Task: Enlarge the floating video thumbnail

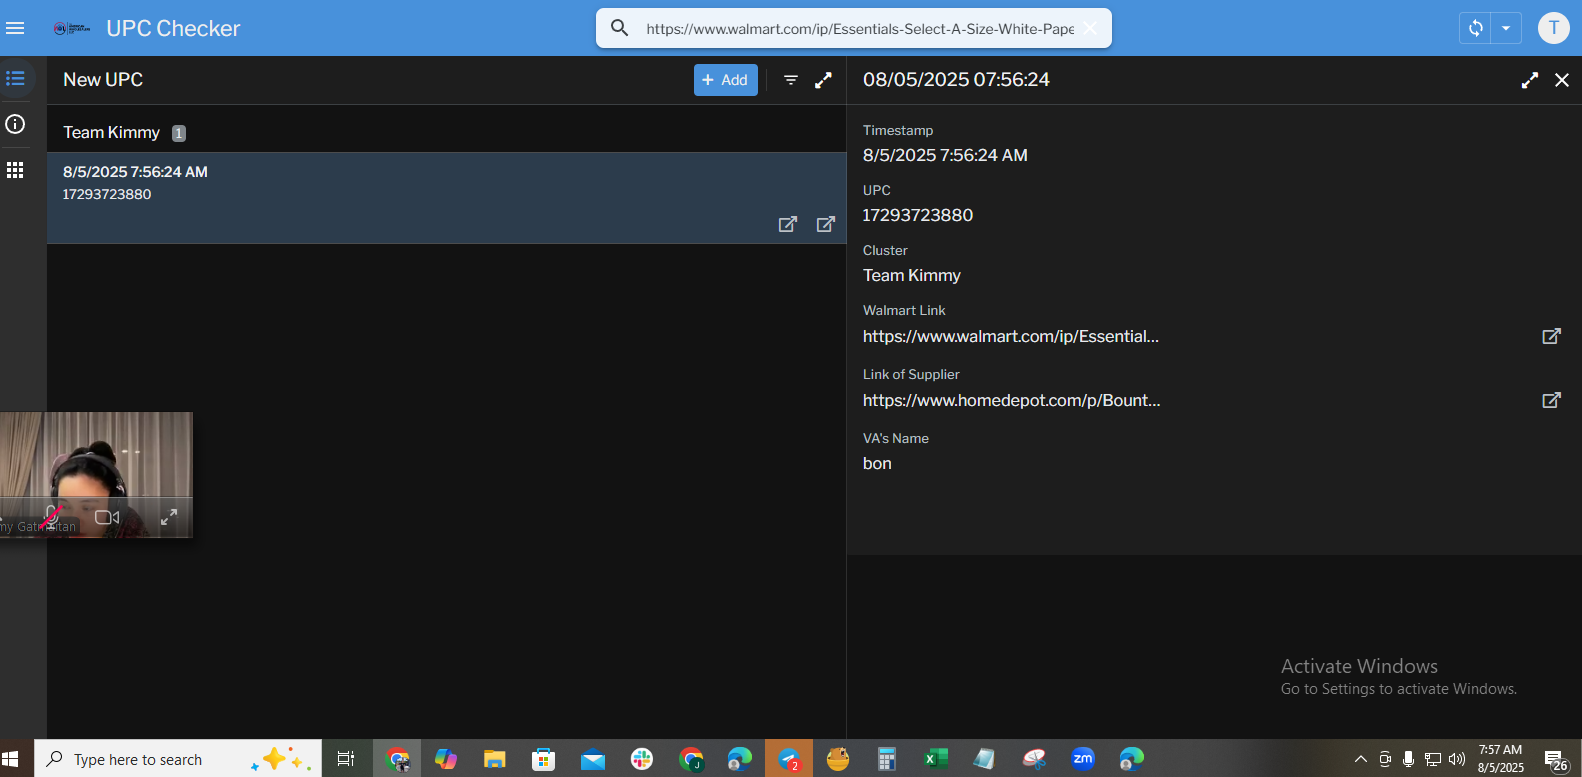Action: (x=169, y=517)
